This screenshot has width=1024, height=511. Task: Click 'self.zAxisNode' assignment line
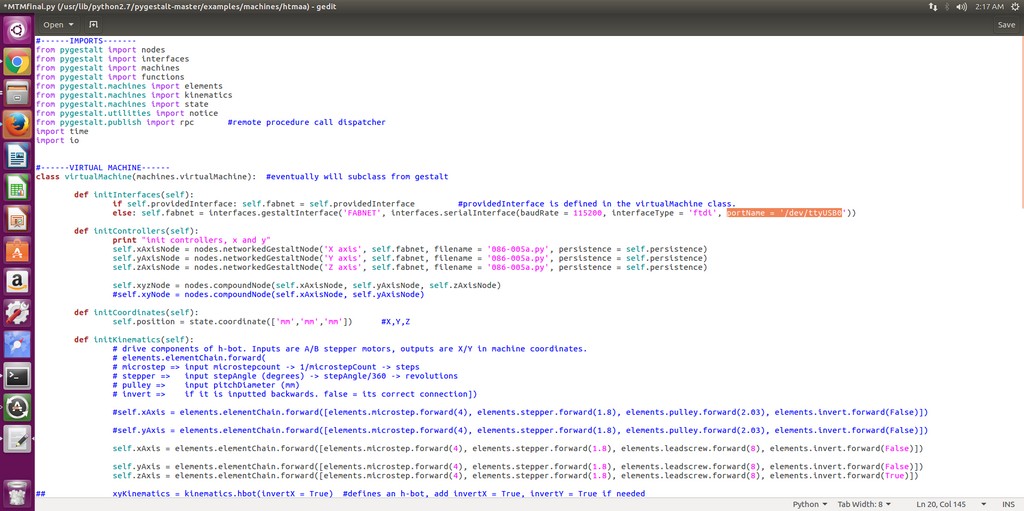point(410,267)
